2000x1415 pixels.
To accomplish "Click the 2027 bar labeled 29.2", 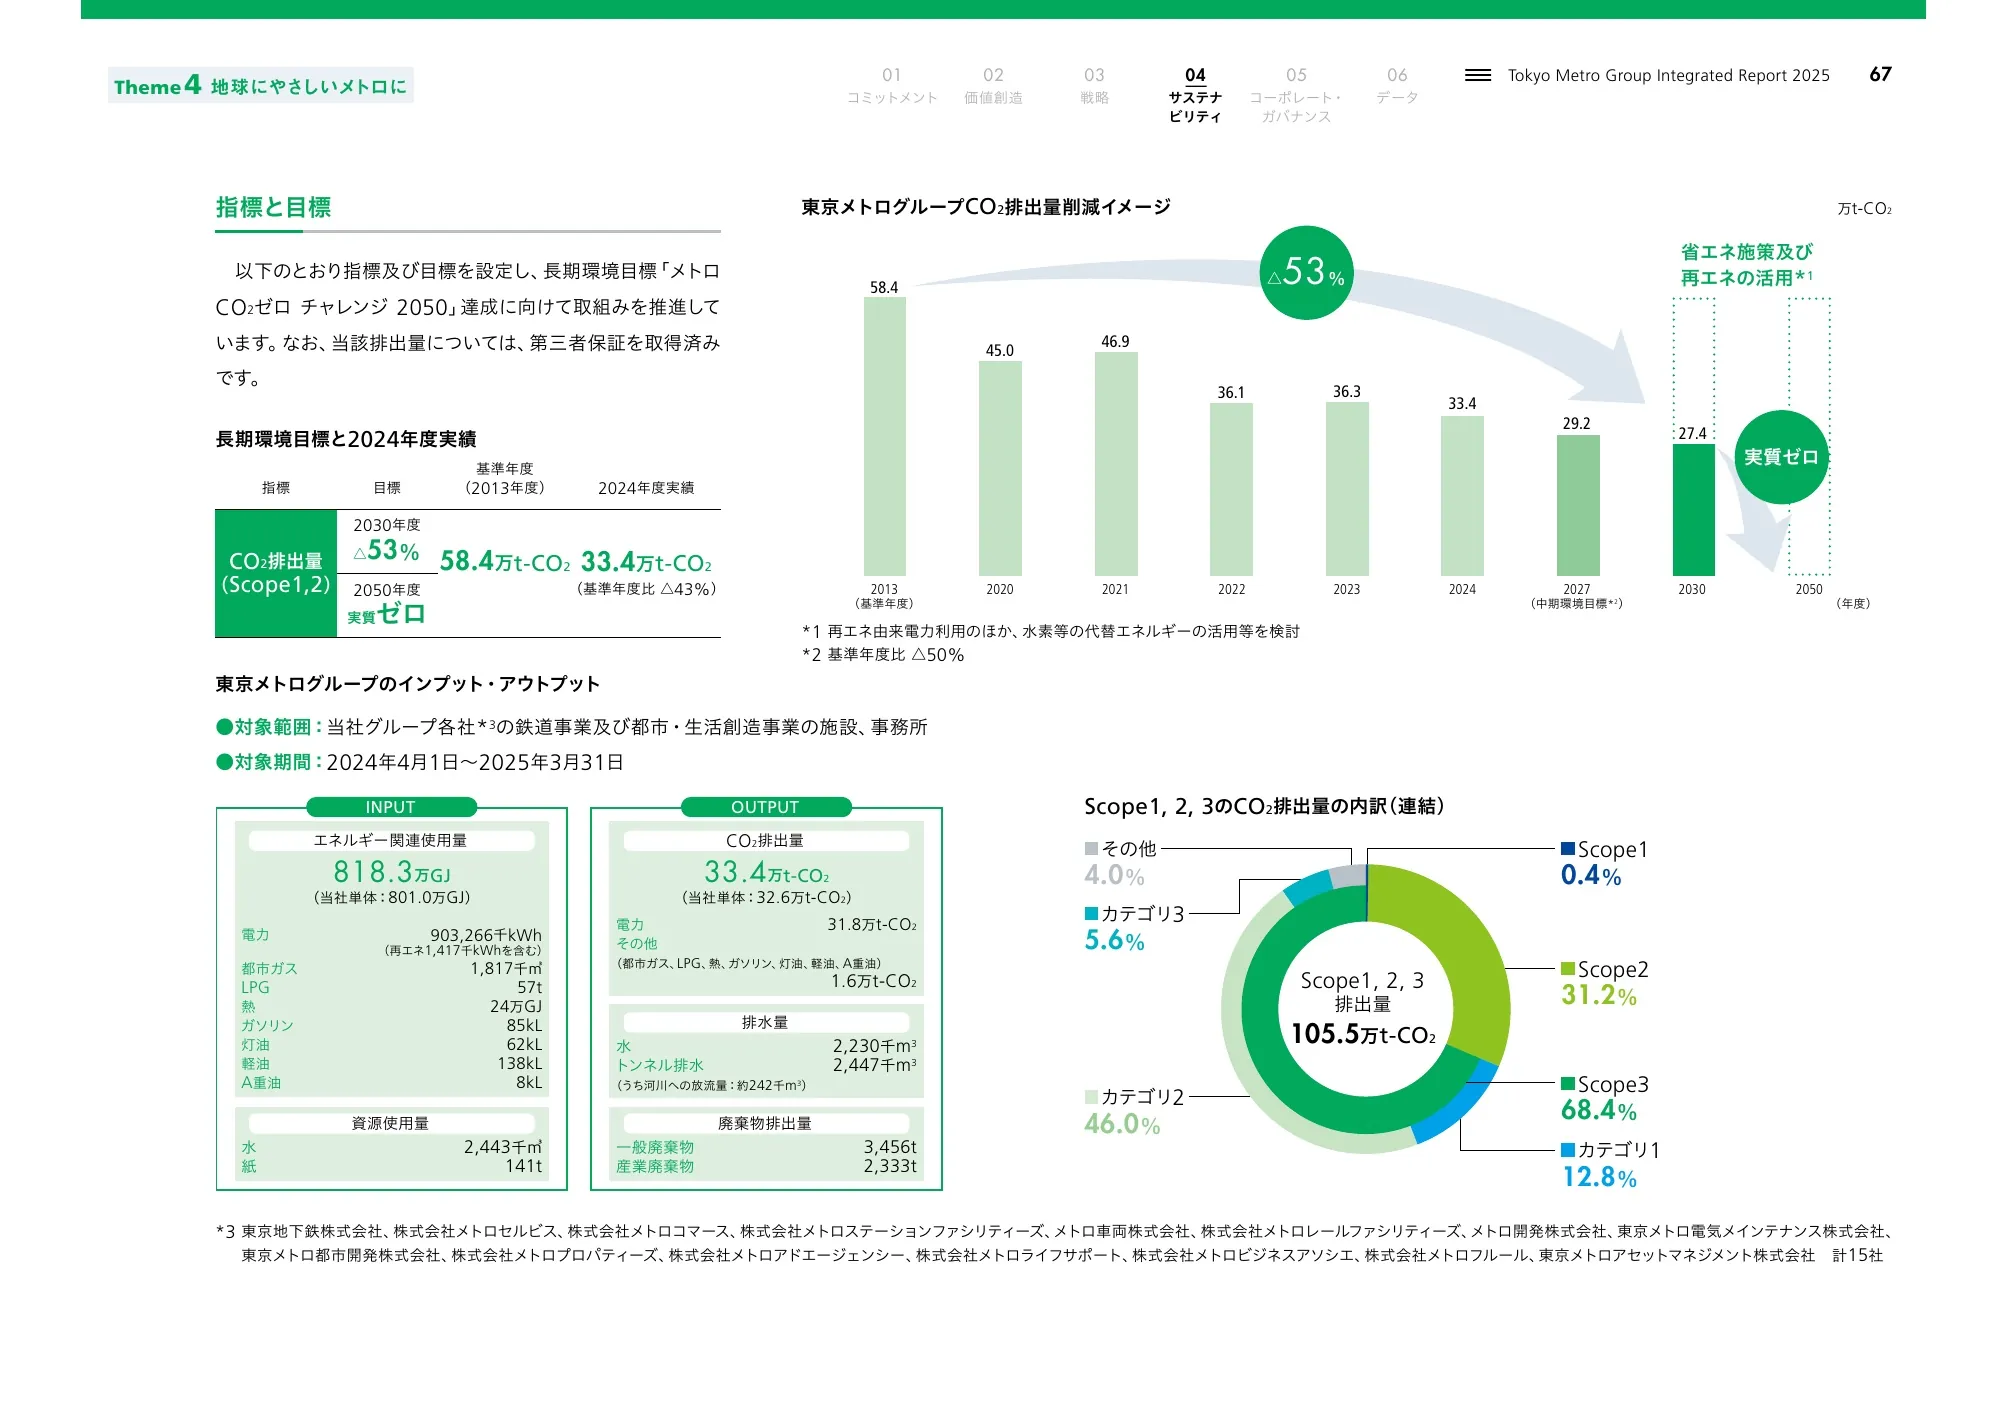I will click(x=1577, y=505).
